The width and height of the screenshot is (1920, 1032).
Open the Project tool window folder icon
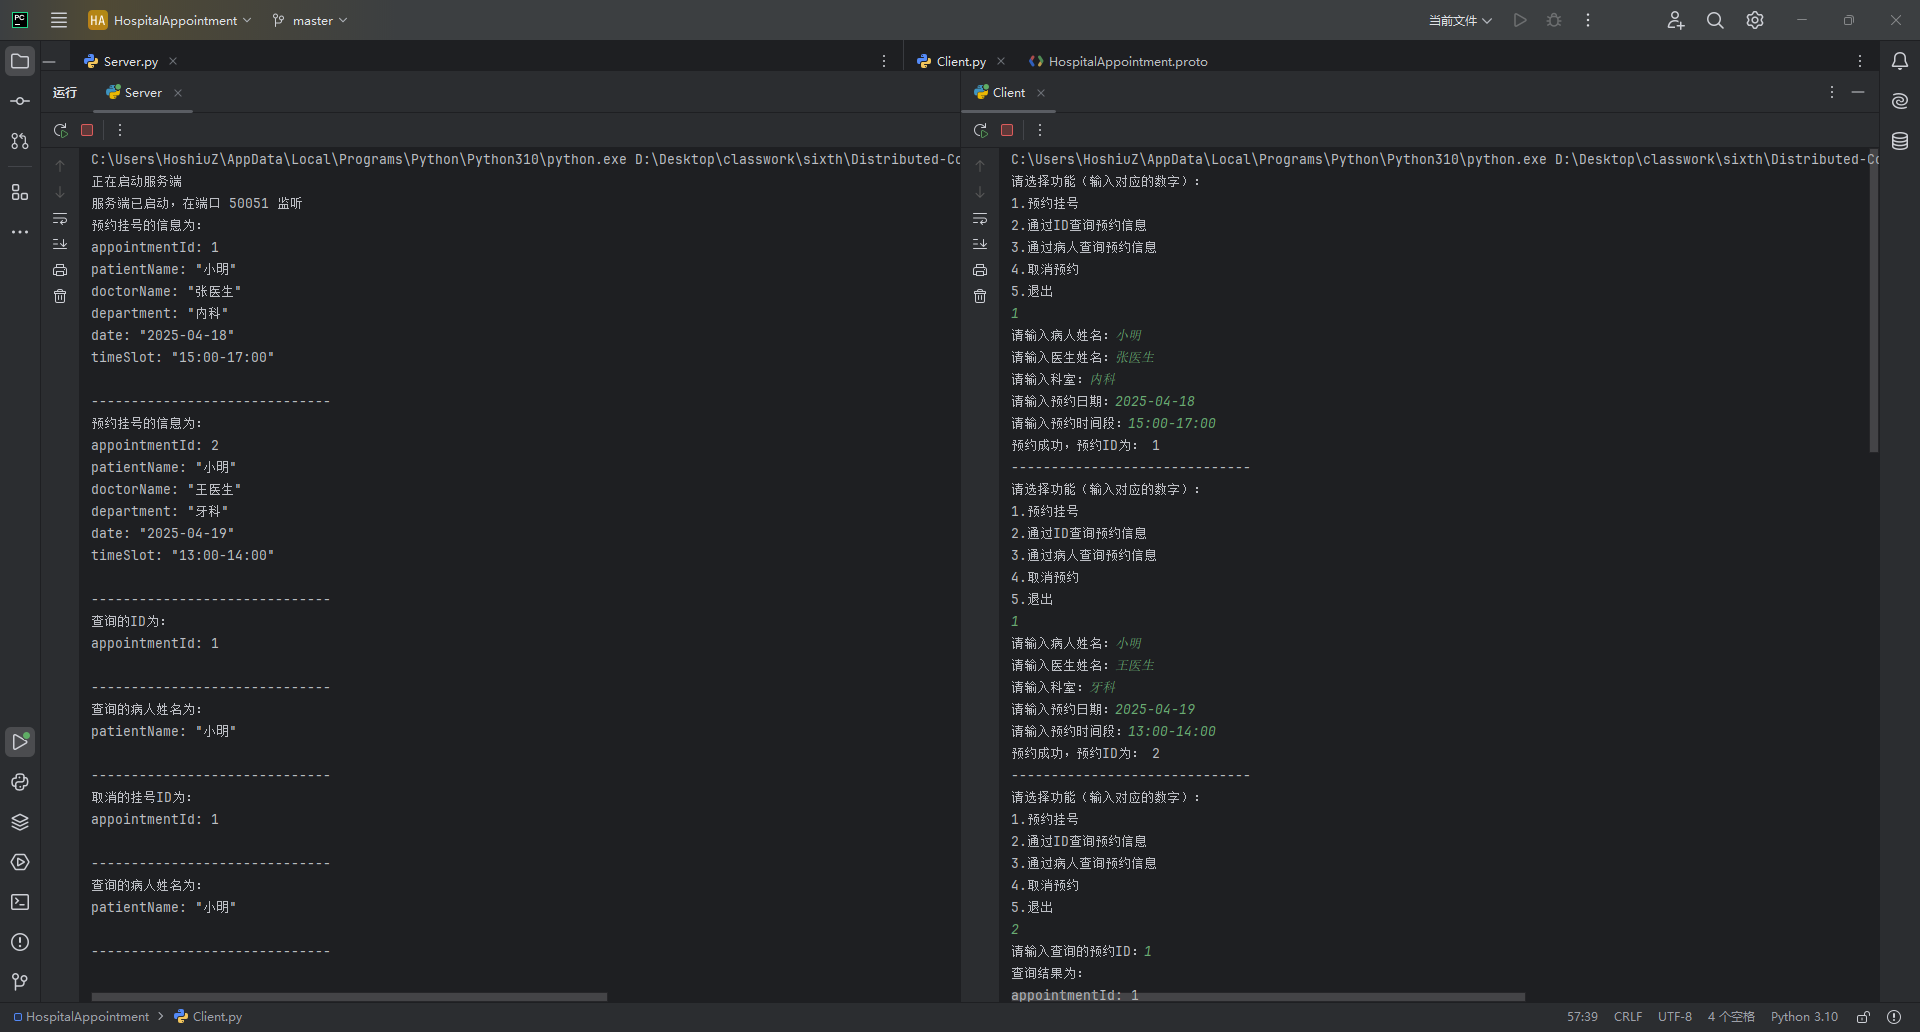click(x=20, y=61)
